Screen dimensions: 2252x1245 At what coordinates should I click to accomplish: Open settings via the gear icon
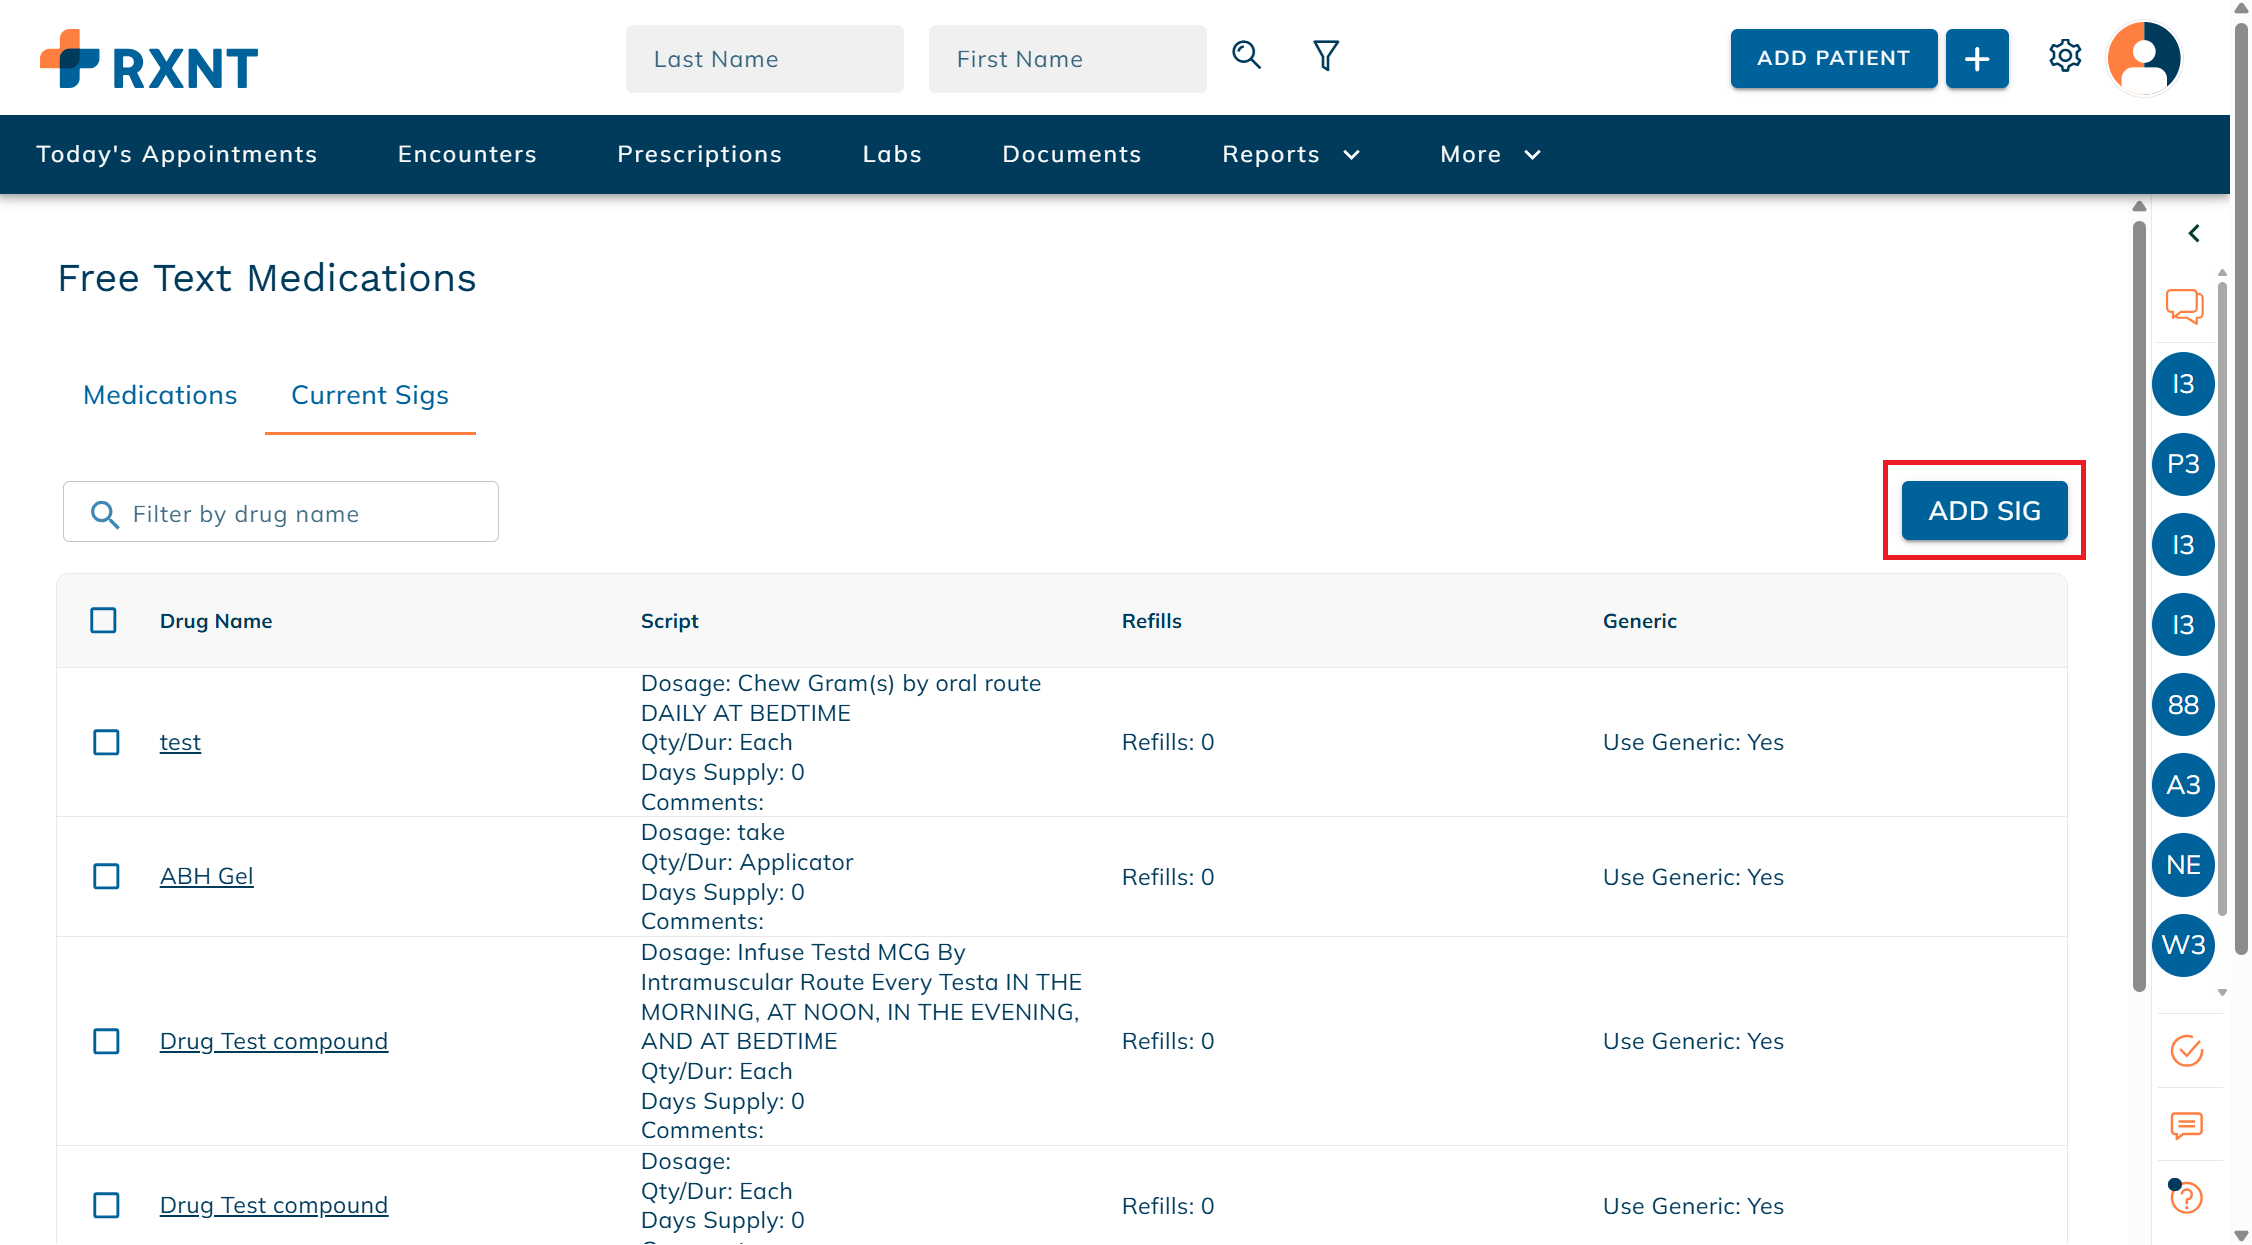coord(2065,57)
